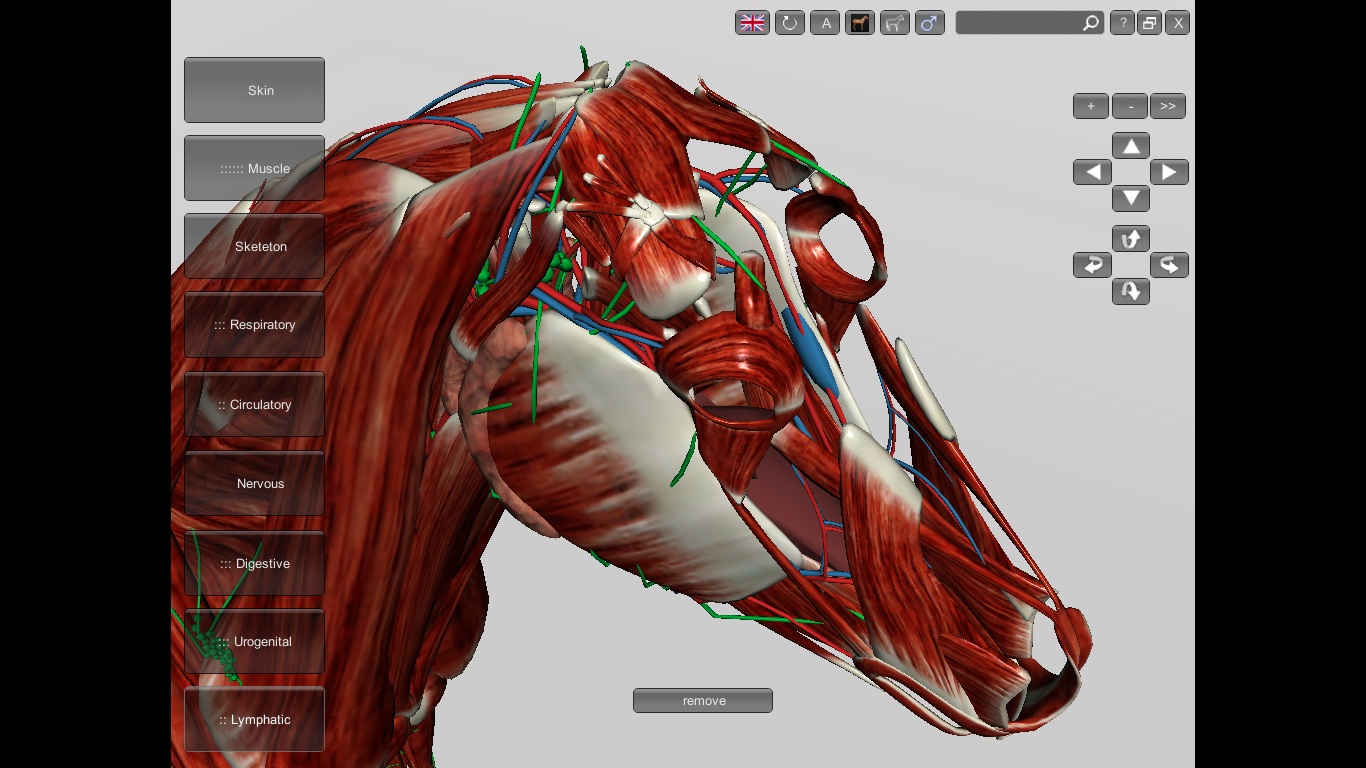
Task: Click the UK flag language button
Action: [752, 23]
